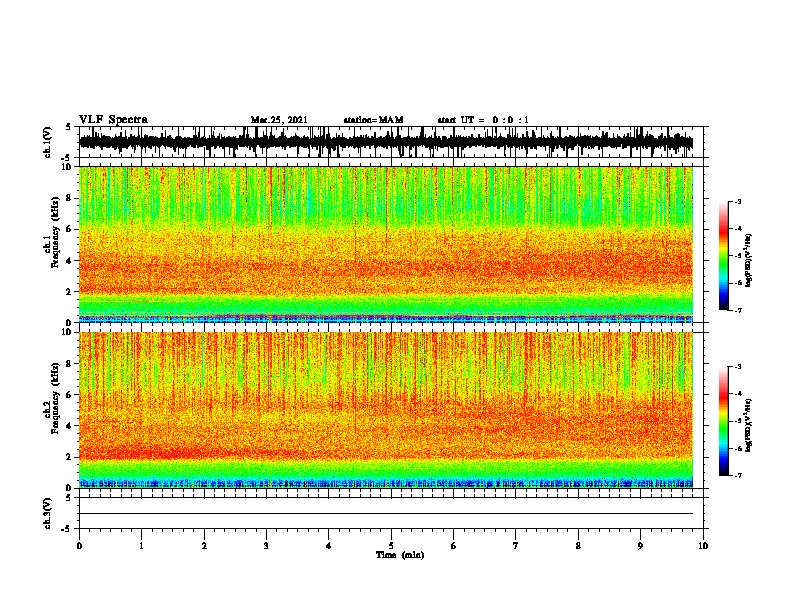
Task: Click time axis tick label "4"
Action: click(x=329, y=546)
